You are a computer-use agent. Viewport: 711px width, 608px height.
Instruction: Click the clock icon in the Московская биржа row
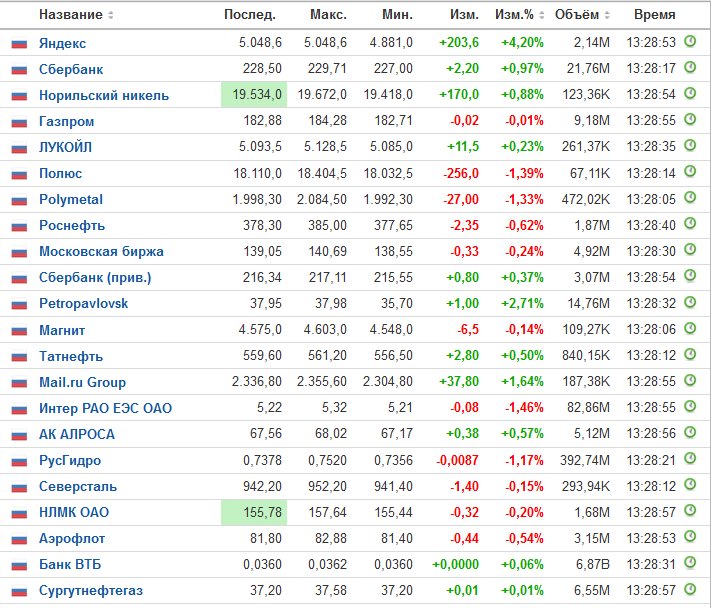click(690, 250)
